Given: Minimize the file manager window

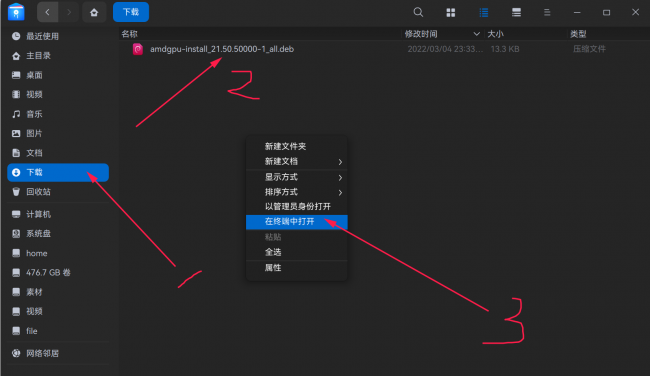Looking at the screenshot, I should pyautogui.click(x=577, y=12).
